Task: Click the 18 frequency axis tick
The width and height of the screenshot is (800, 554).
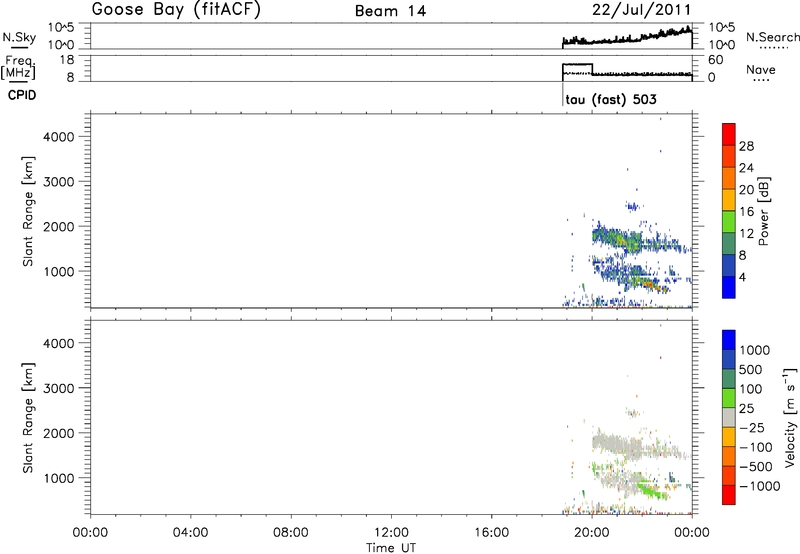Action: [66, 60]
